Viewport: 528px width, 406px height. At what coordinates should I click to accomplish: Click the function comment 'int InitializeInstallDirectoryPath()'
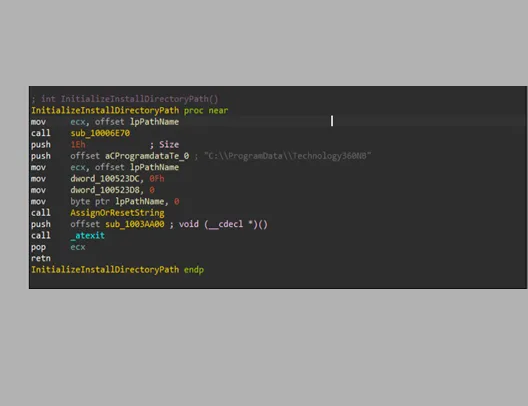(x=130, y=99)
